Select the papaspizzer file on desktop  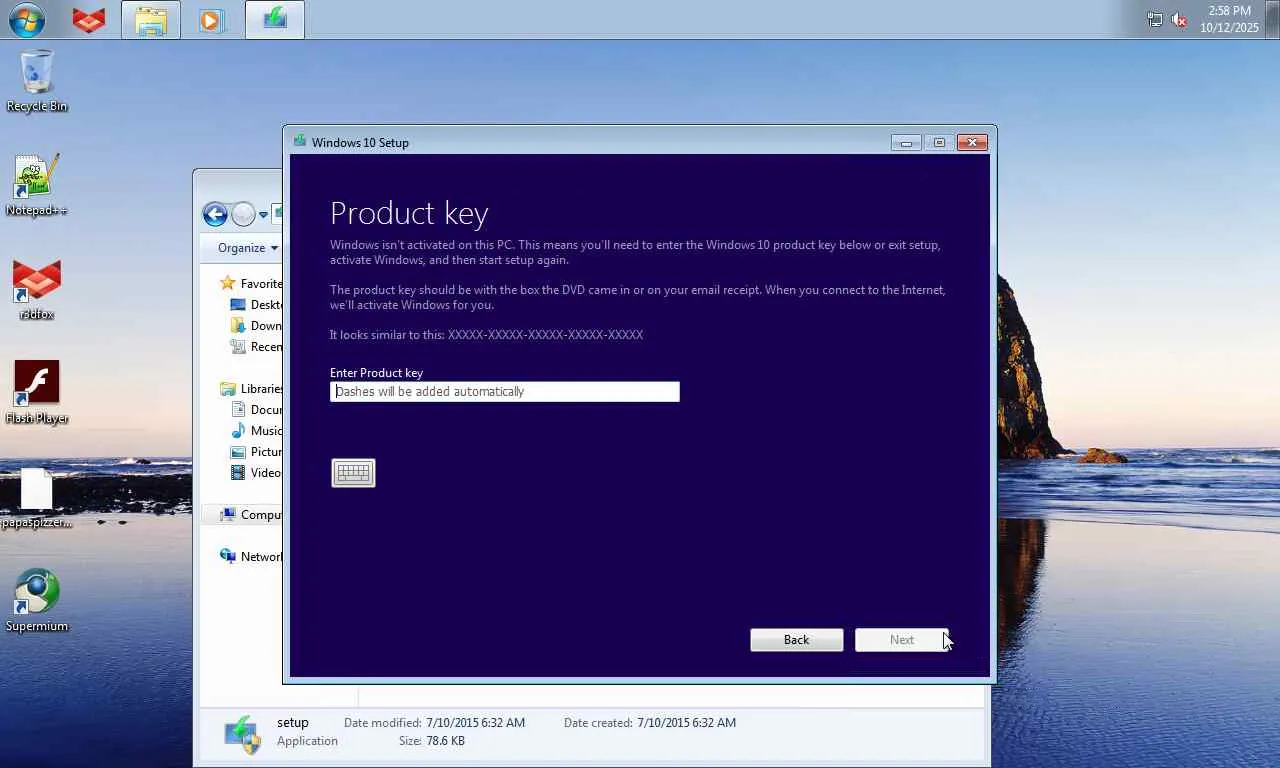click(x=37, y=498)
